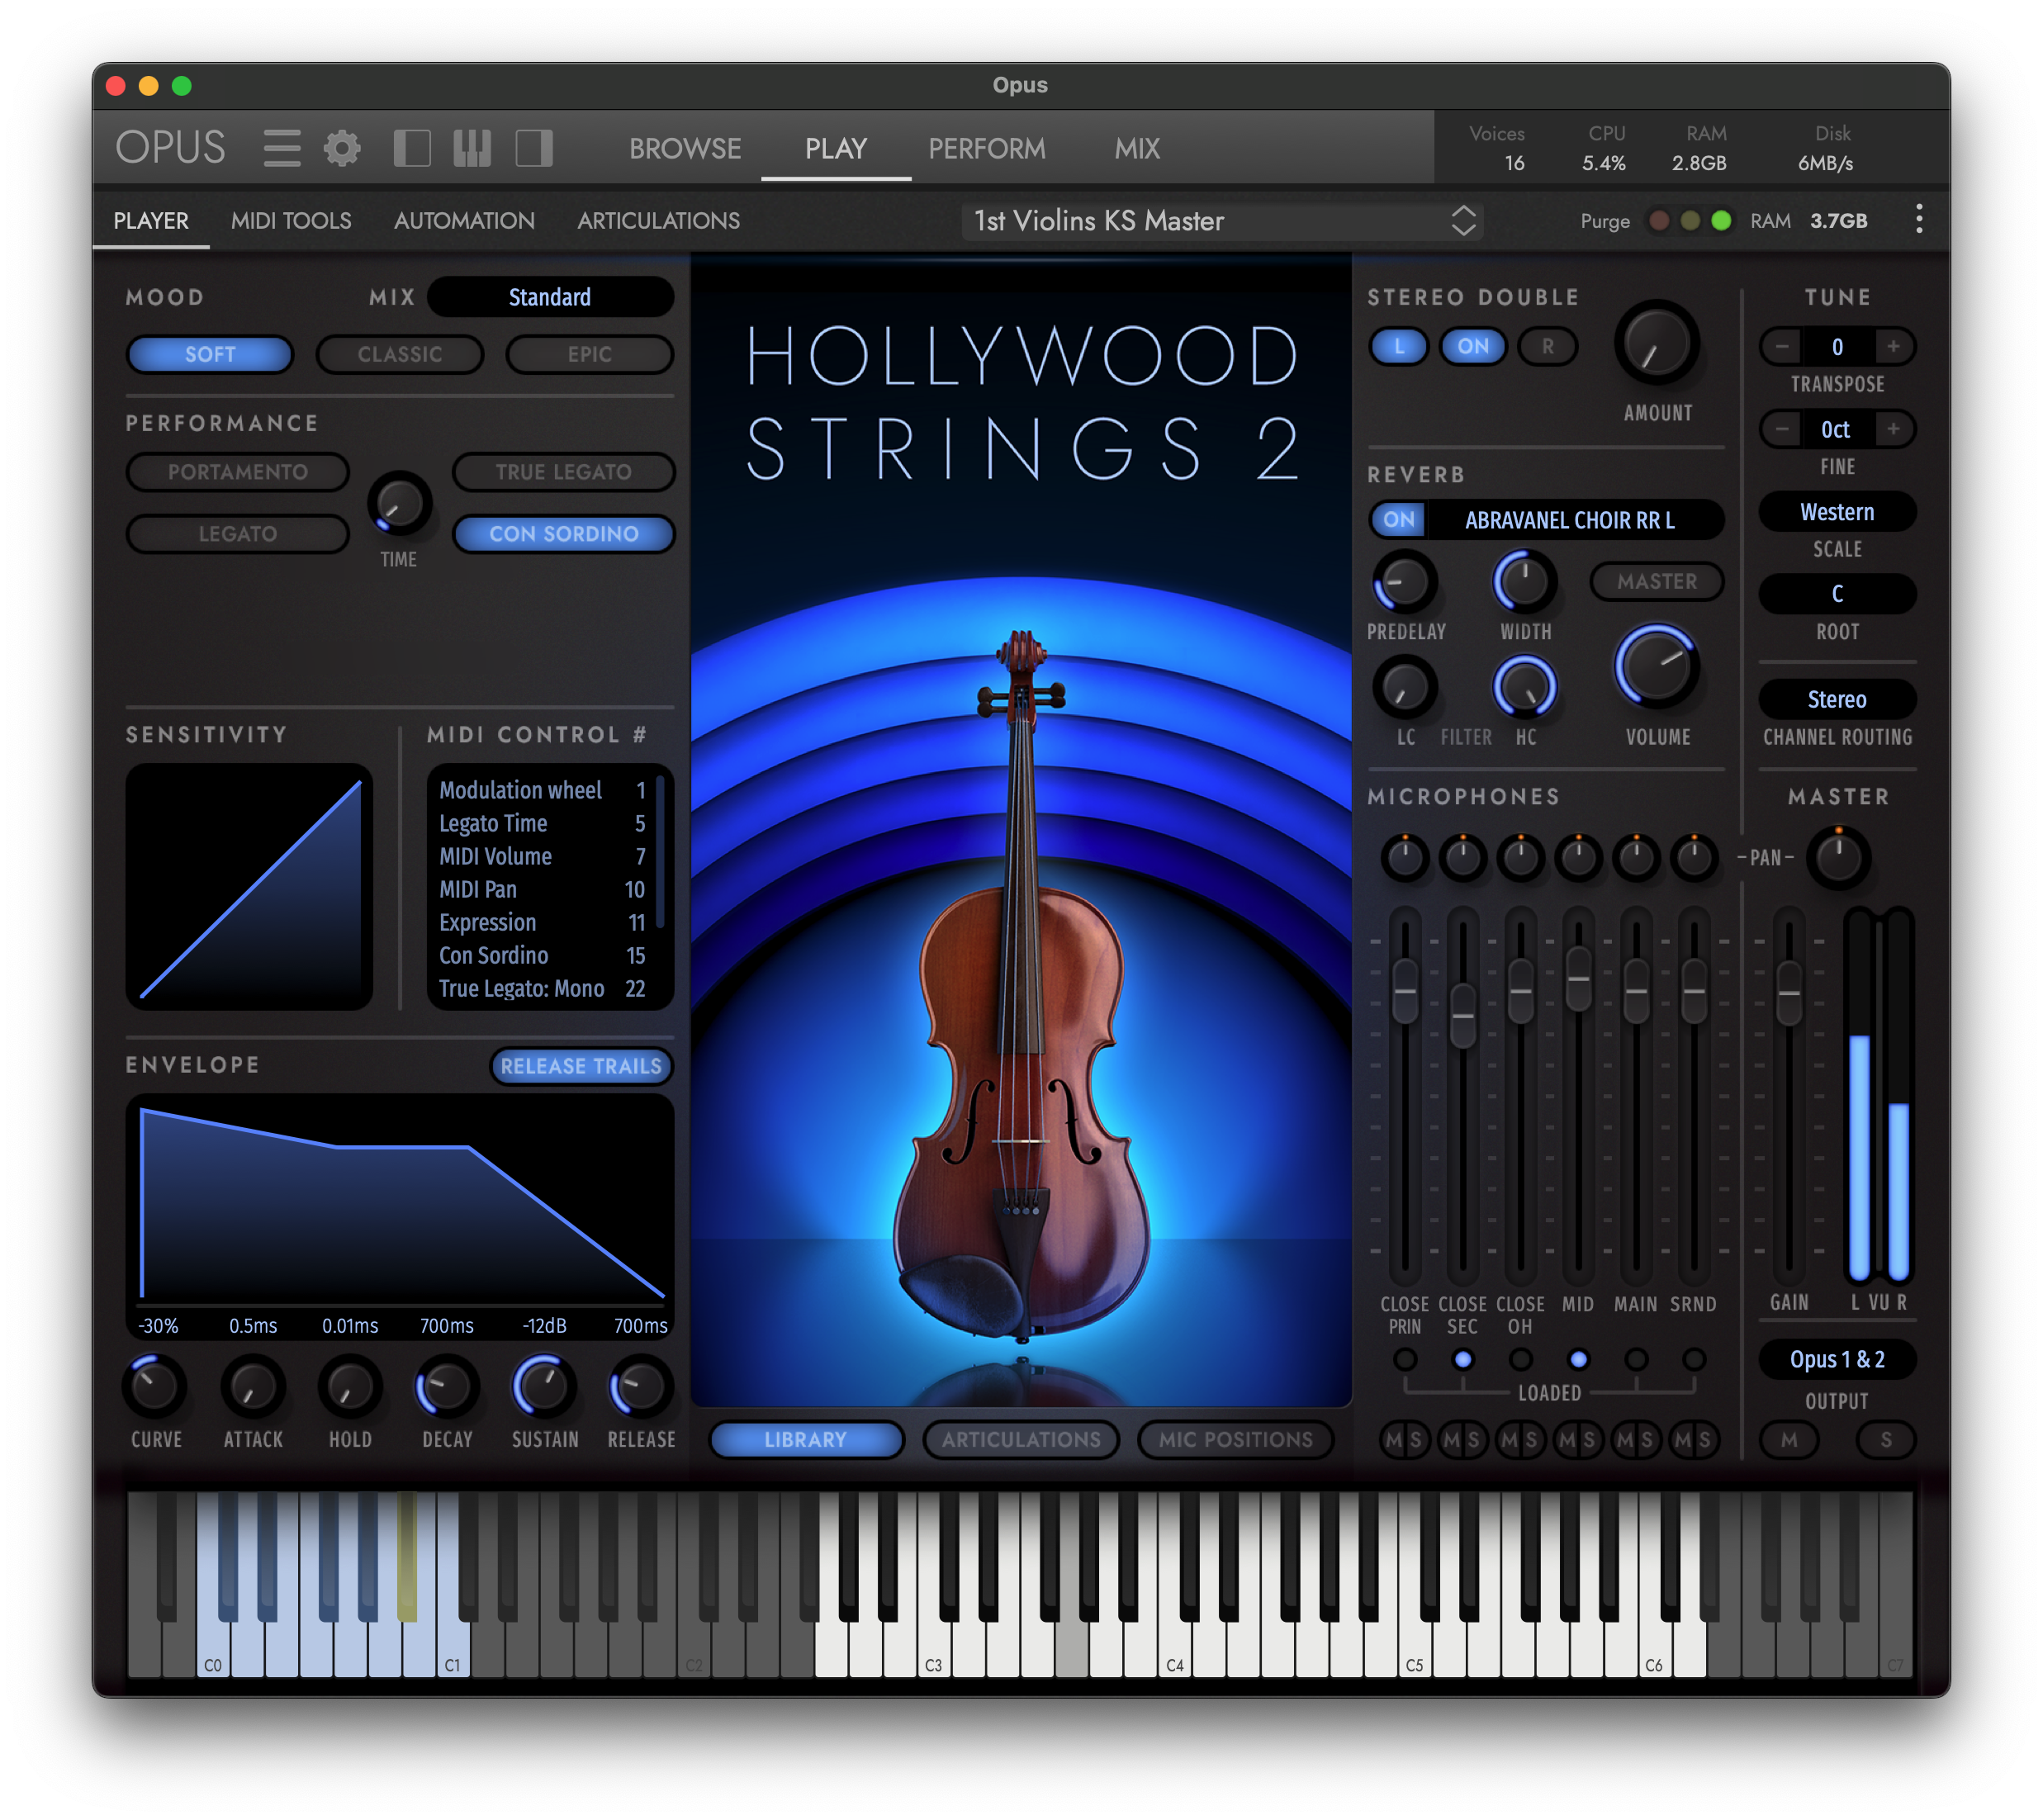The width and height of the screenshot is (2043, 1820).
Task: Click the envelope Curve knob
Action: coord(155,1387)
